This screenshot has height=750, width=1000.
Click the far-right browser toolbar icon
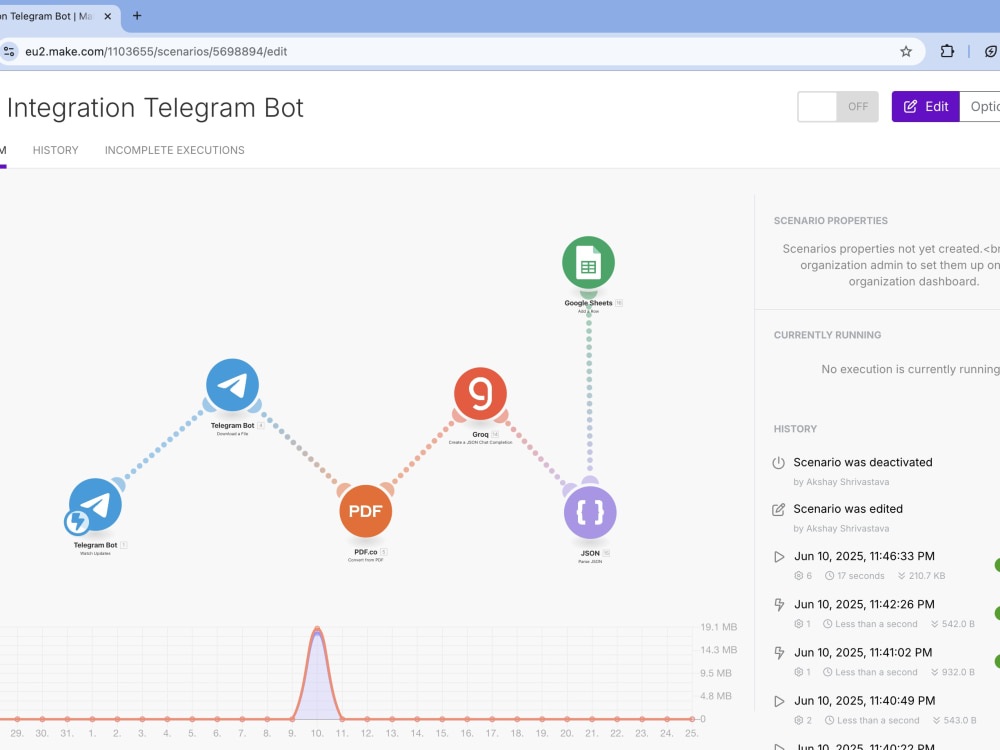pos(991,52)
